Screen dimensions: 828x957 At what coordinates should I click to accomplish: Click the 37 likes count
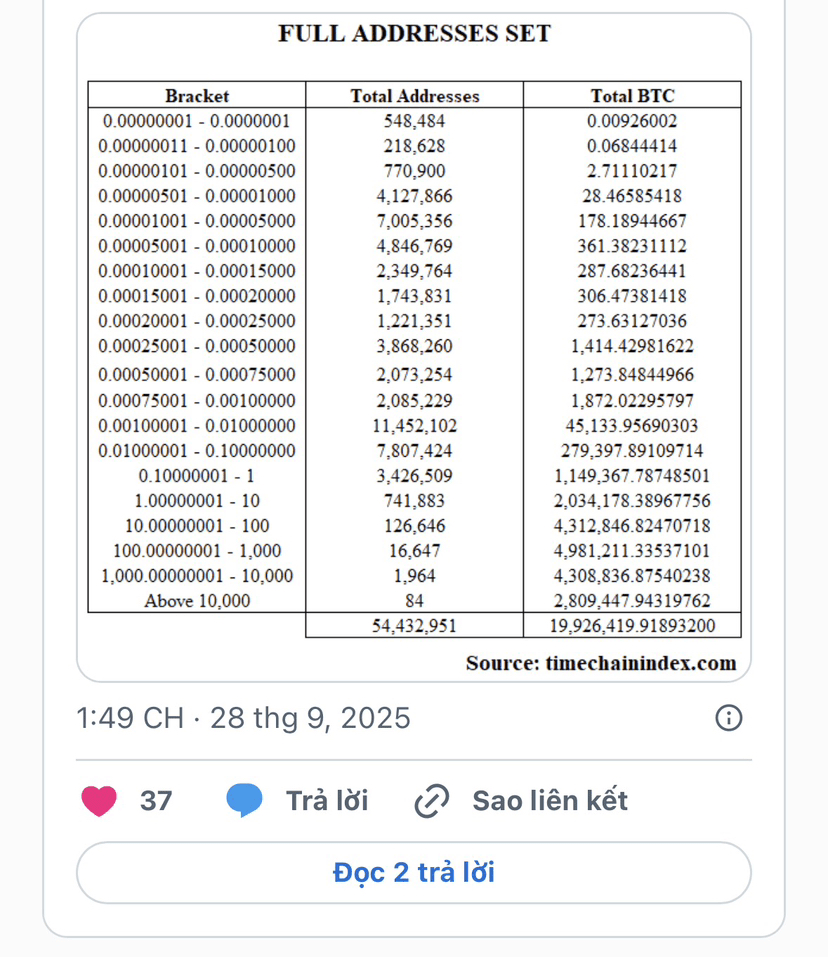tap(156, 801)
